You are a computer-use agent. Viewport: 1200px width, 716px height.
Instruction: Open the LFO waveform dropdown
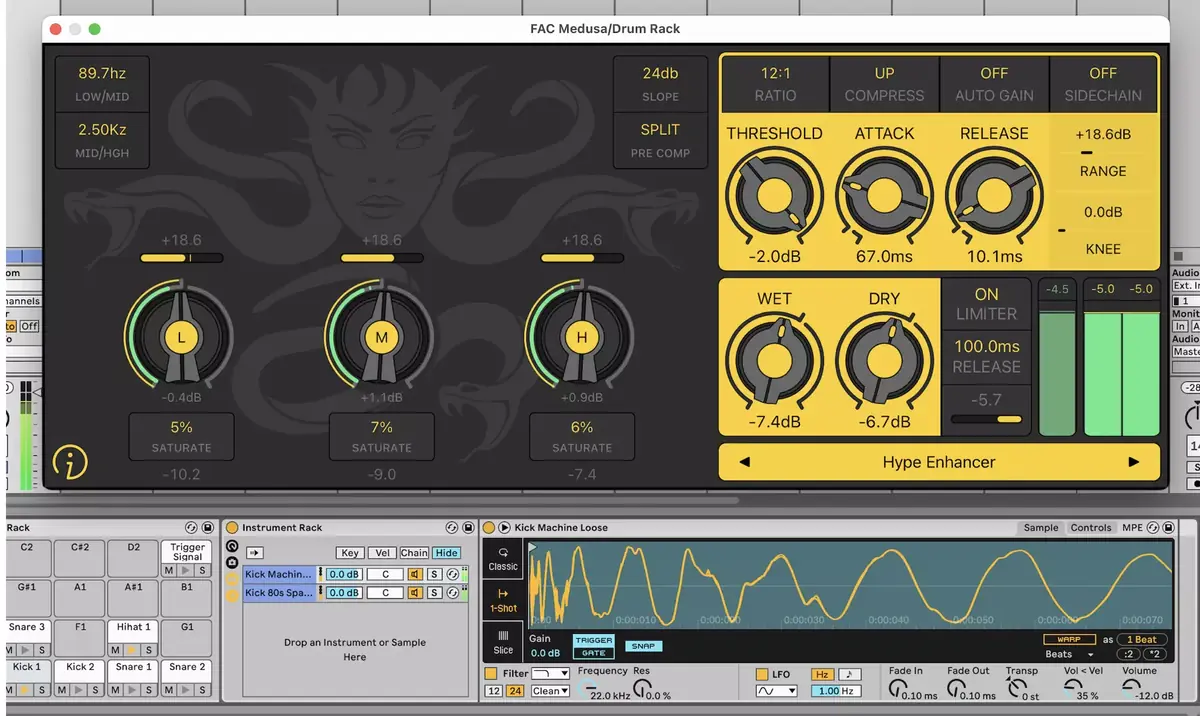(776, 691)
